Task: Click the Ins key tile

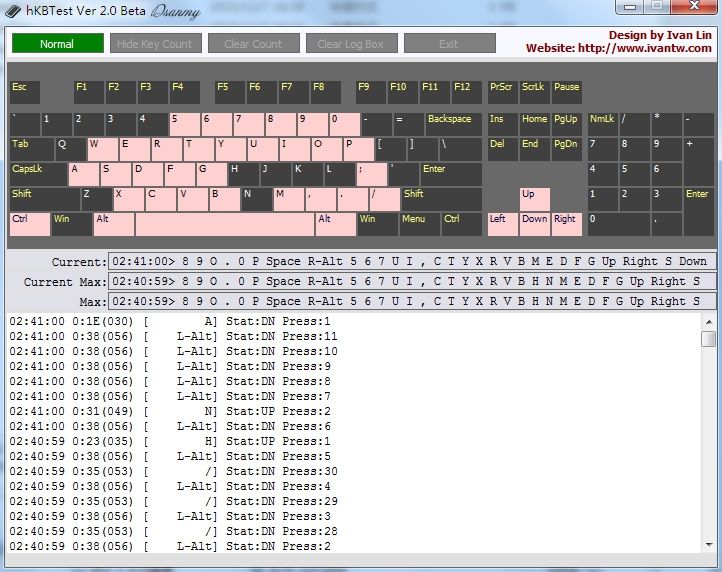Action: [502, 124]
